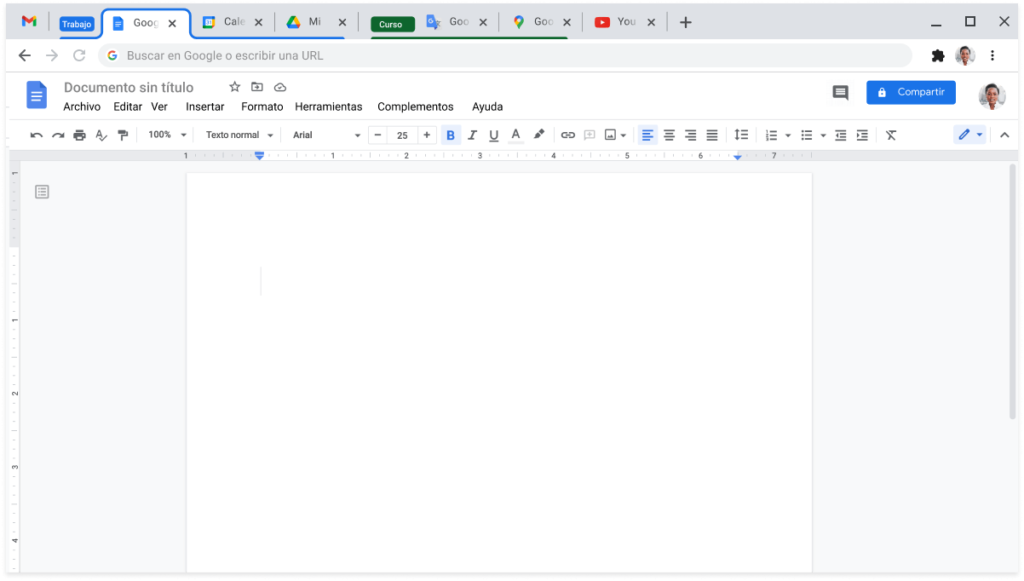The image size is (1024, 581).
Task: Insert an image
Action: (610, 134)
